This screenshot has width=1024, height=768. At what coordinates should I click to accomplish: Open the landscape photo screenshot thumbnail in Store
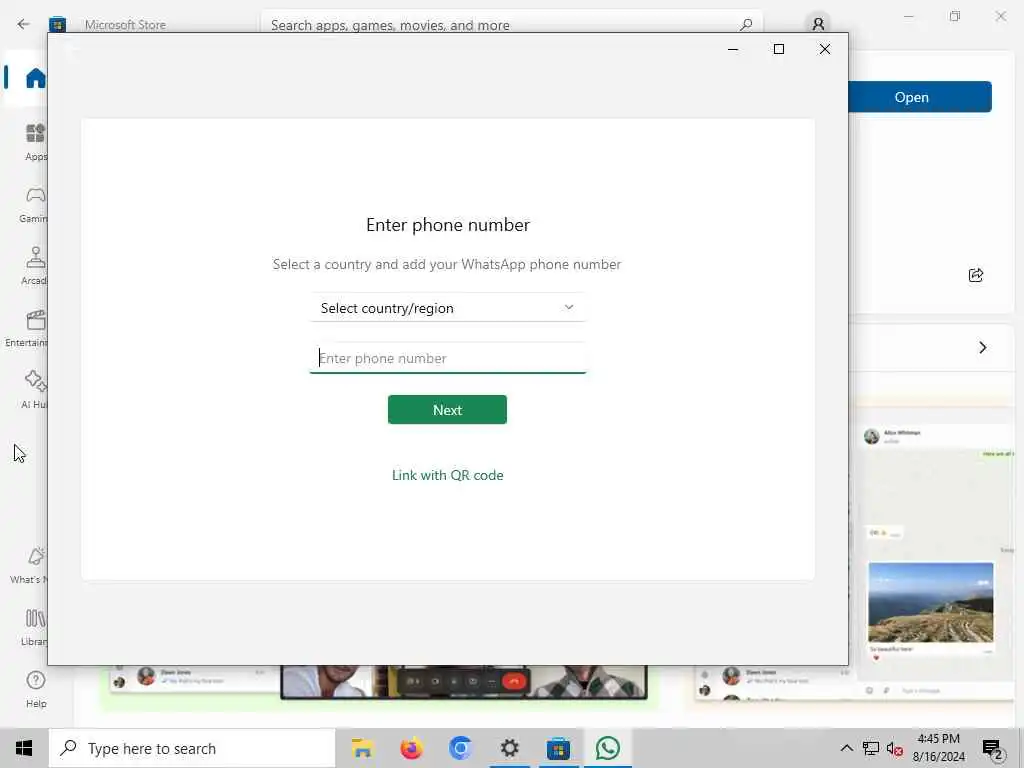[x=931, y=602]
